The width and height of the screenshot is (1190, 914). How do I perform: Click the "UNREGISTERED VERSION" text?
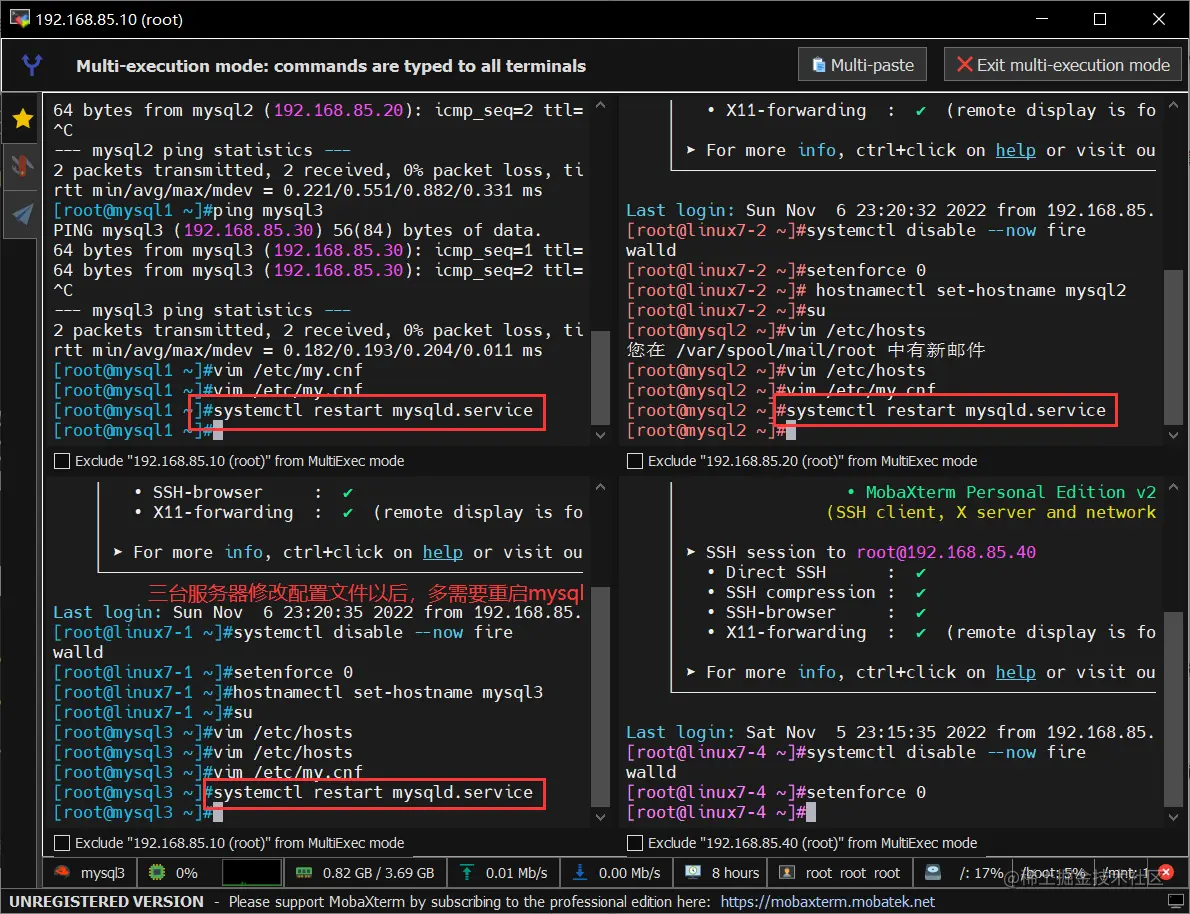(106, 902)
